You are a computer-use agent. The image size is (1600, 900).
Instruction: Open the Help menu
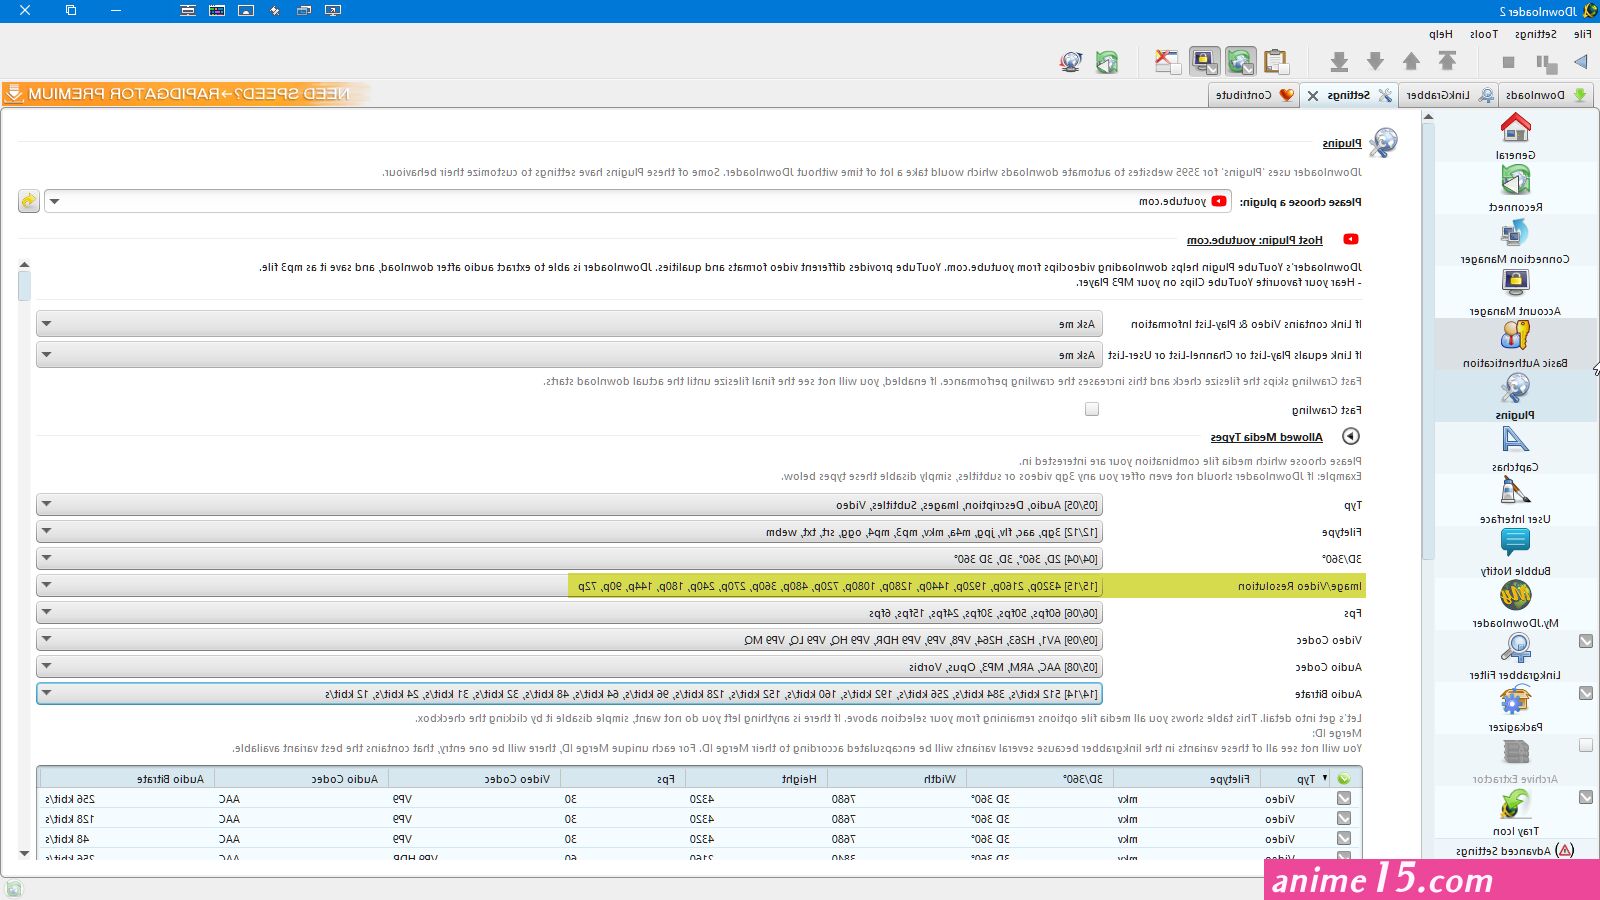tap(1441, 34)
